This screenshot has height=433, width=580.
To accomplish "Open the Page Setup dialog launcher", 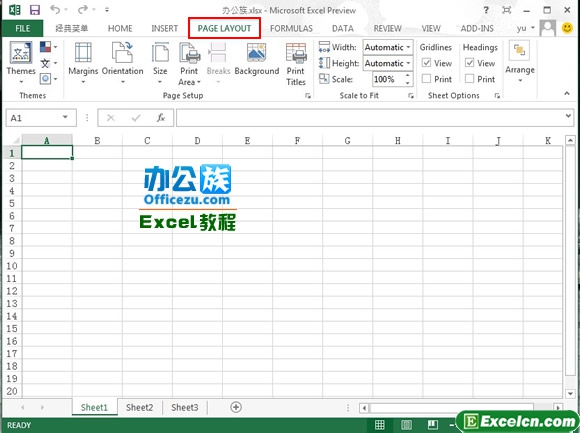I will pyautogui.click(x=308, y=96).
